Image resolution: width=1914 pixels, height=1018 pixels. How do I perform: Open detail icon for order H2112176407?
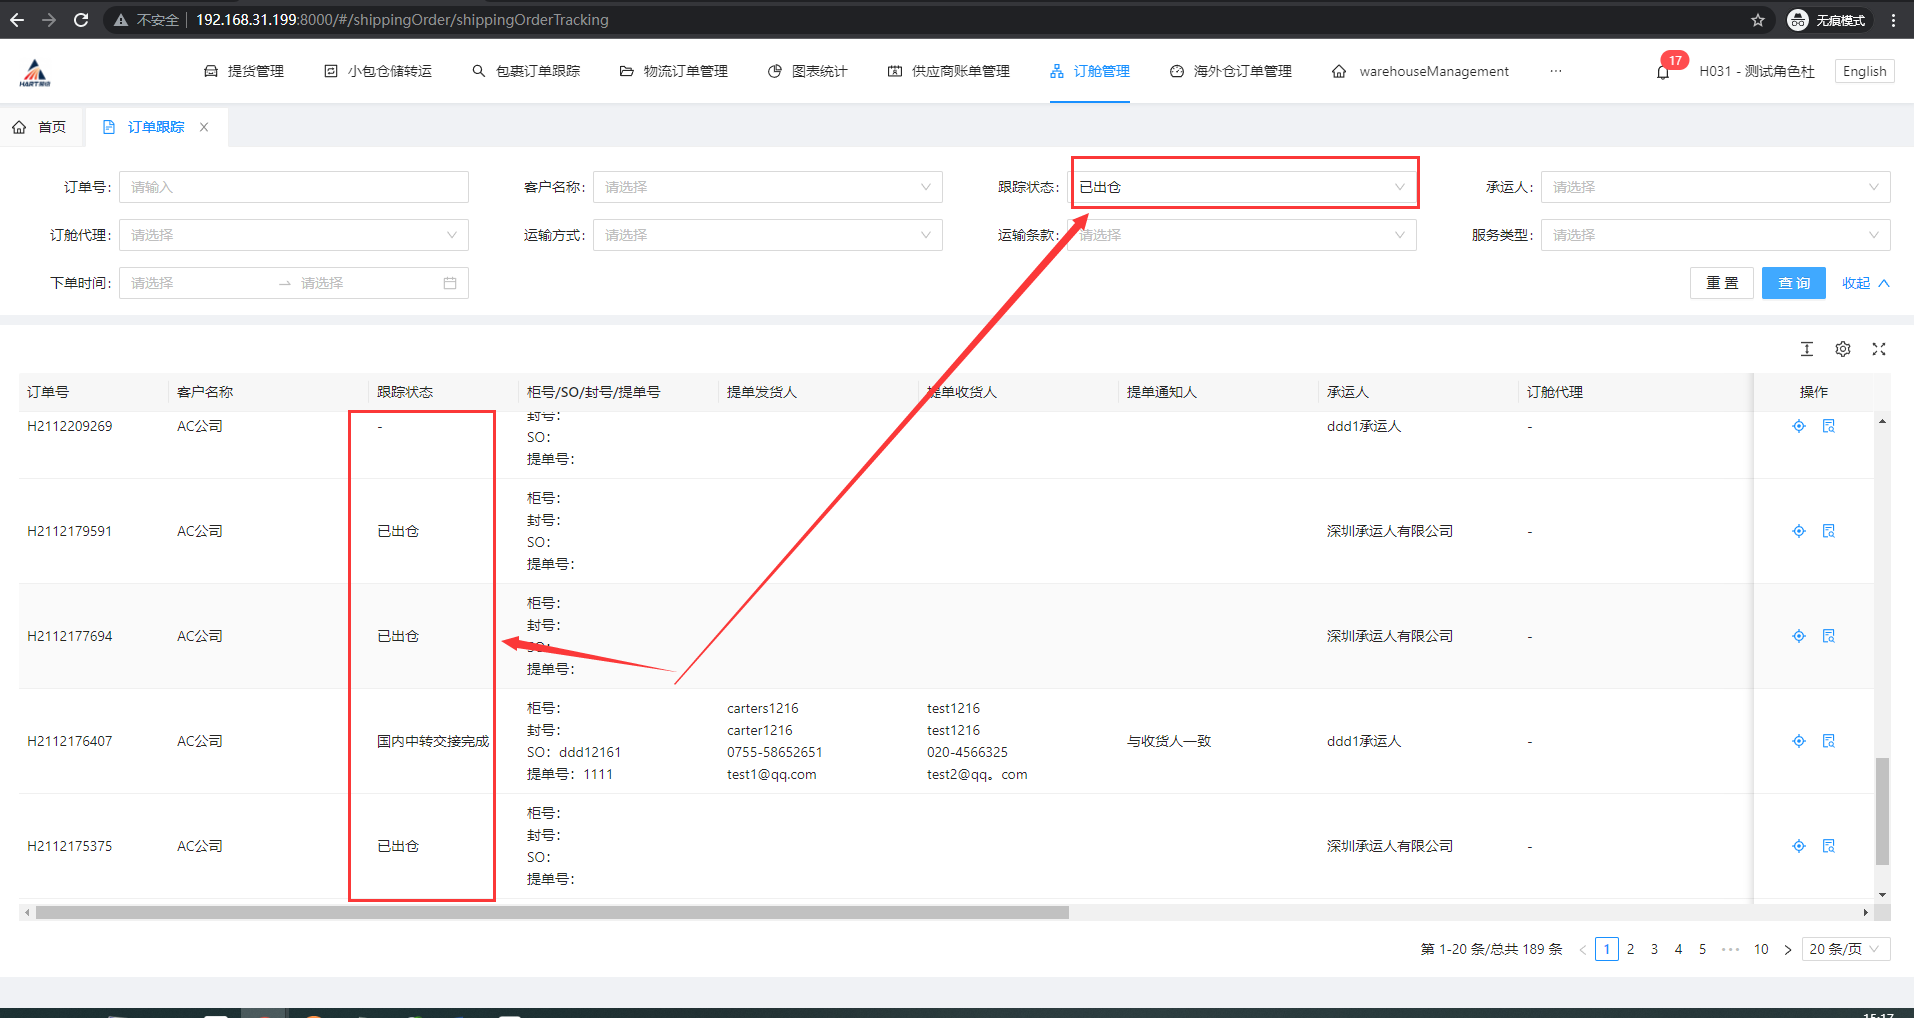(1829, 741)
